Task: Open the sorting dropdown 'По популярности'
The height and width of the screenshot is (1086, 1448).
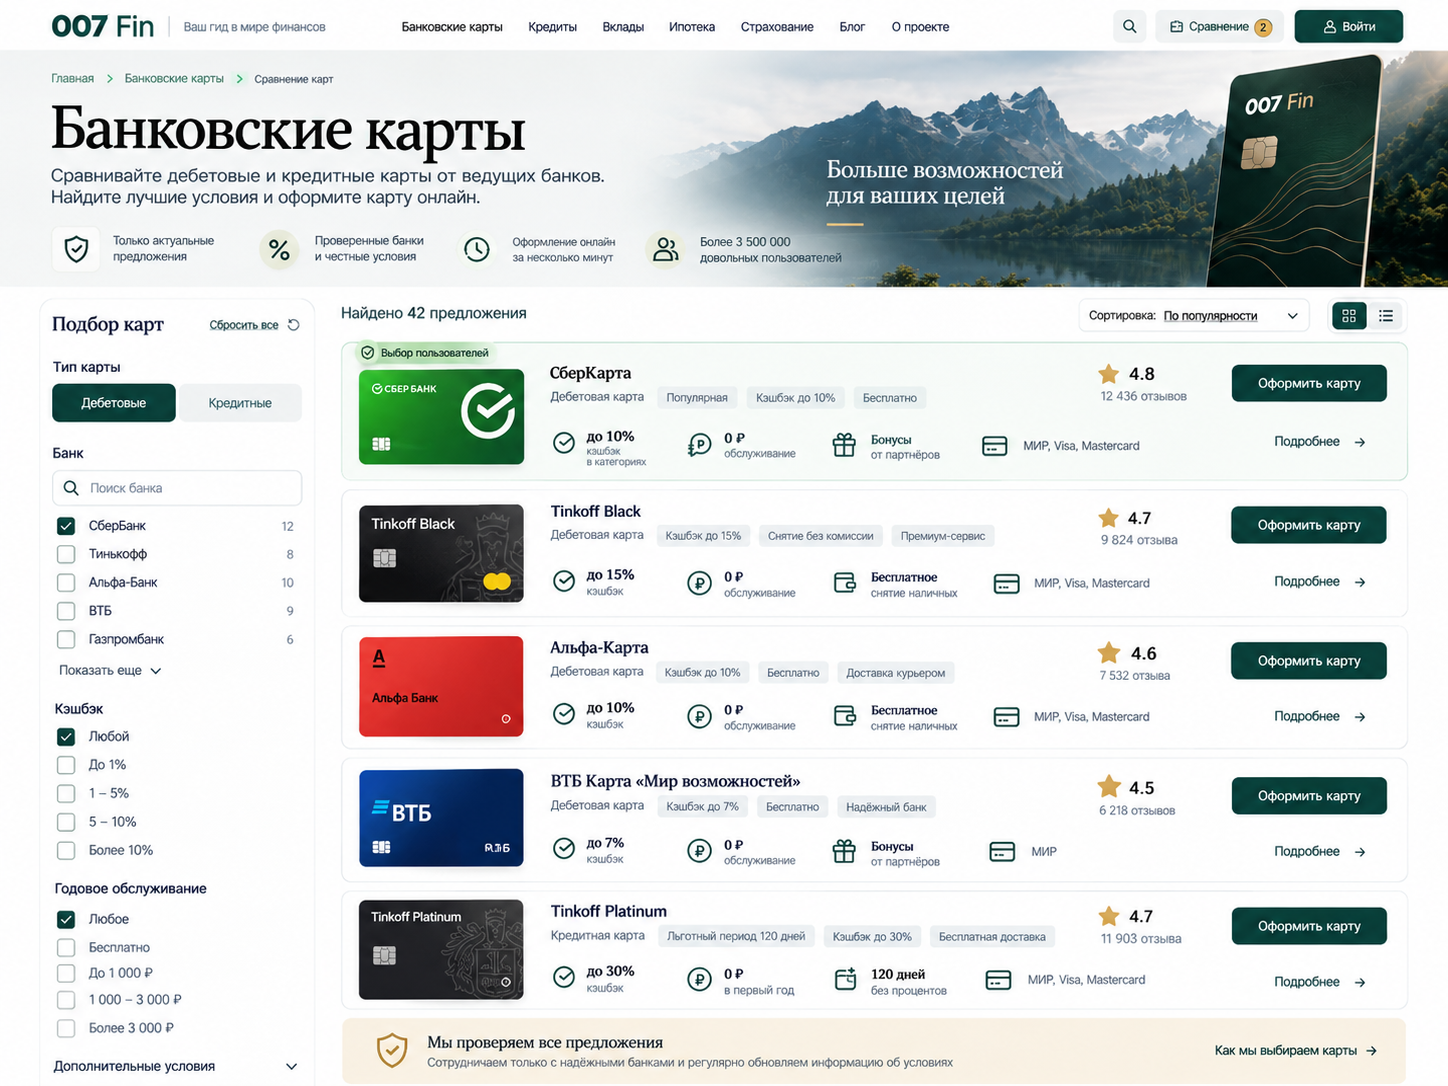Action: coord(1194,316)
